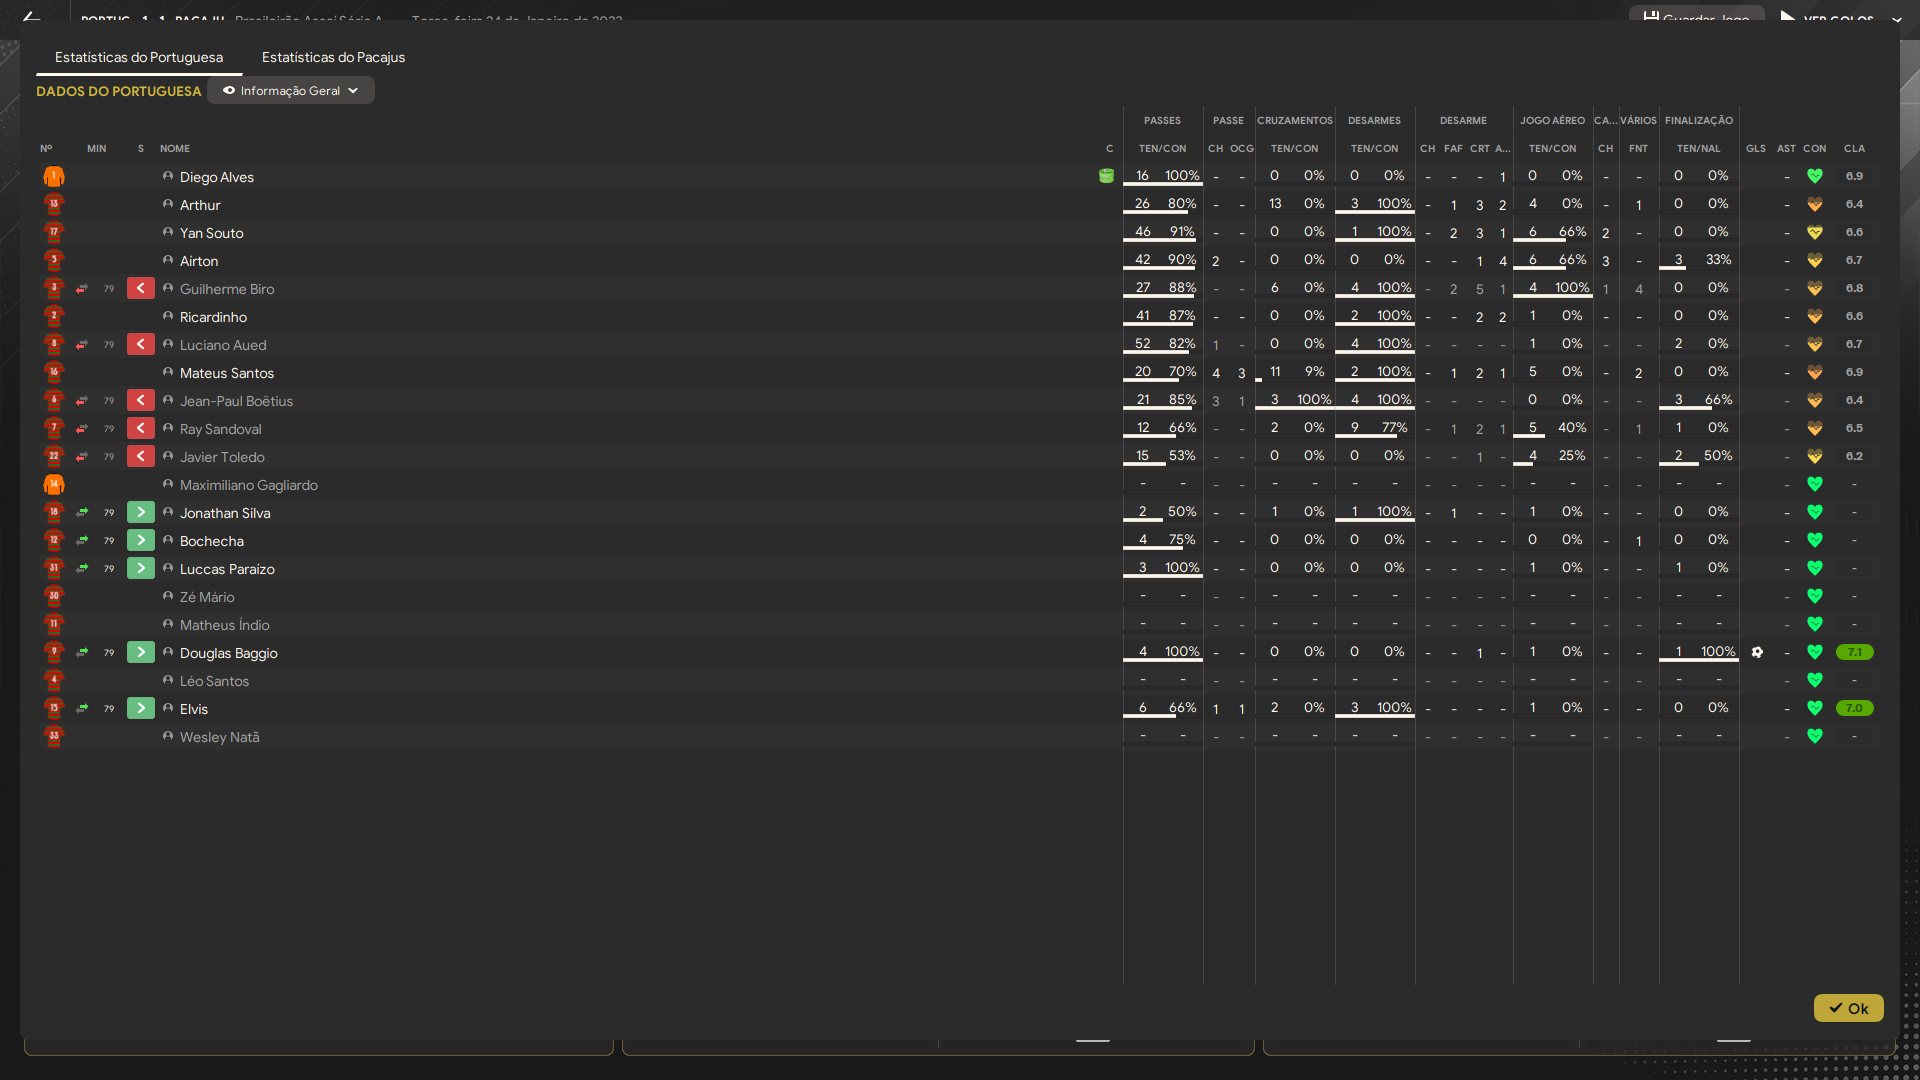Click the green substituted-on arrow for Luccas Paraizo
This screenshot has height=1080, width=1920.
(141, 569)
